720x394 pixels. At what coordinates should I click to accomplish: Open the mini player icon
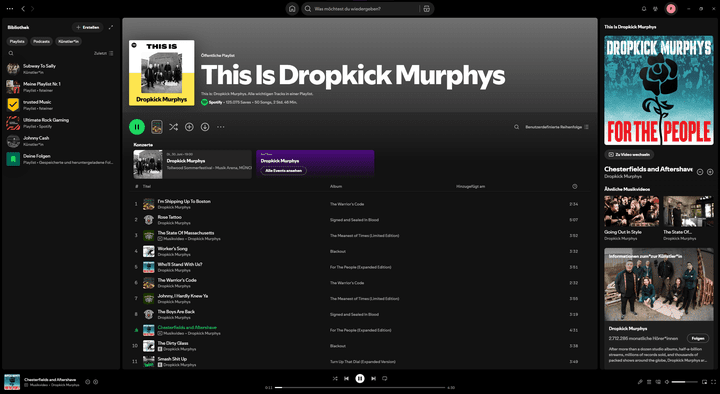704,382
